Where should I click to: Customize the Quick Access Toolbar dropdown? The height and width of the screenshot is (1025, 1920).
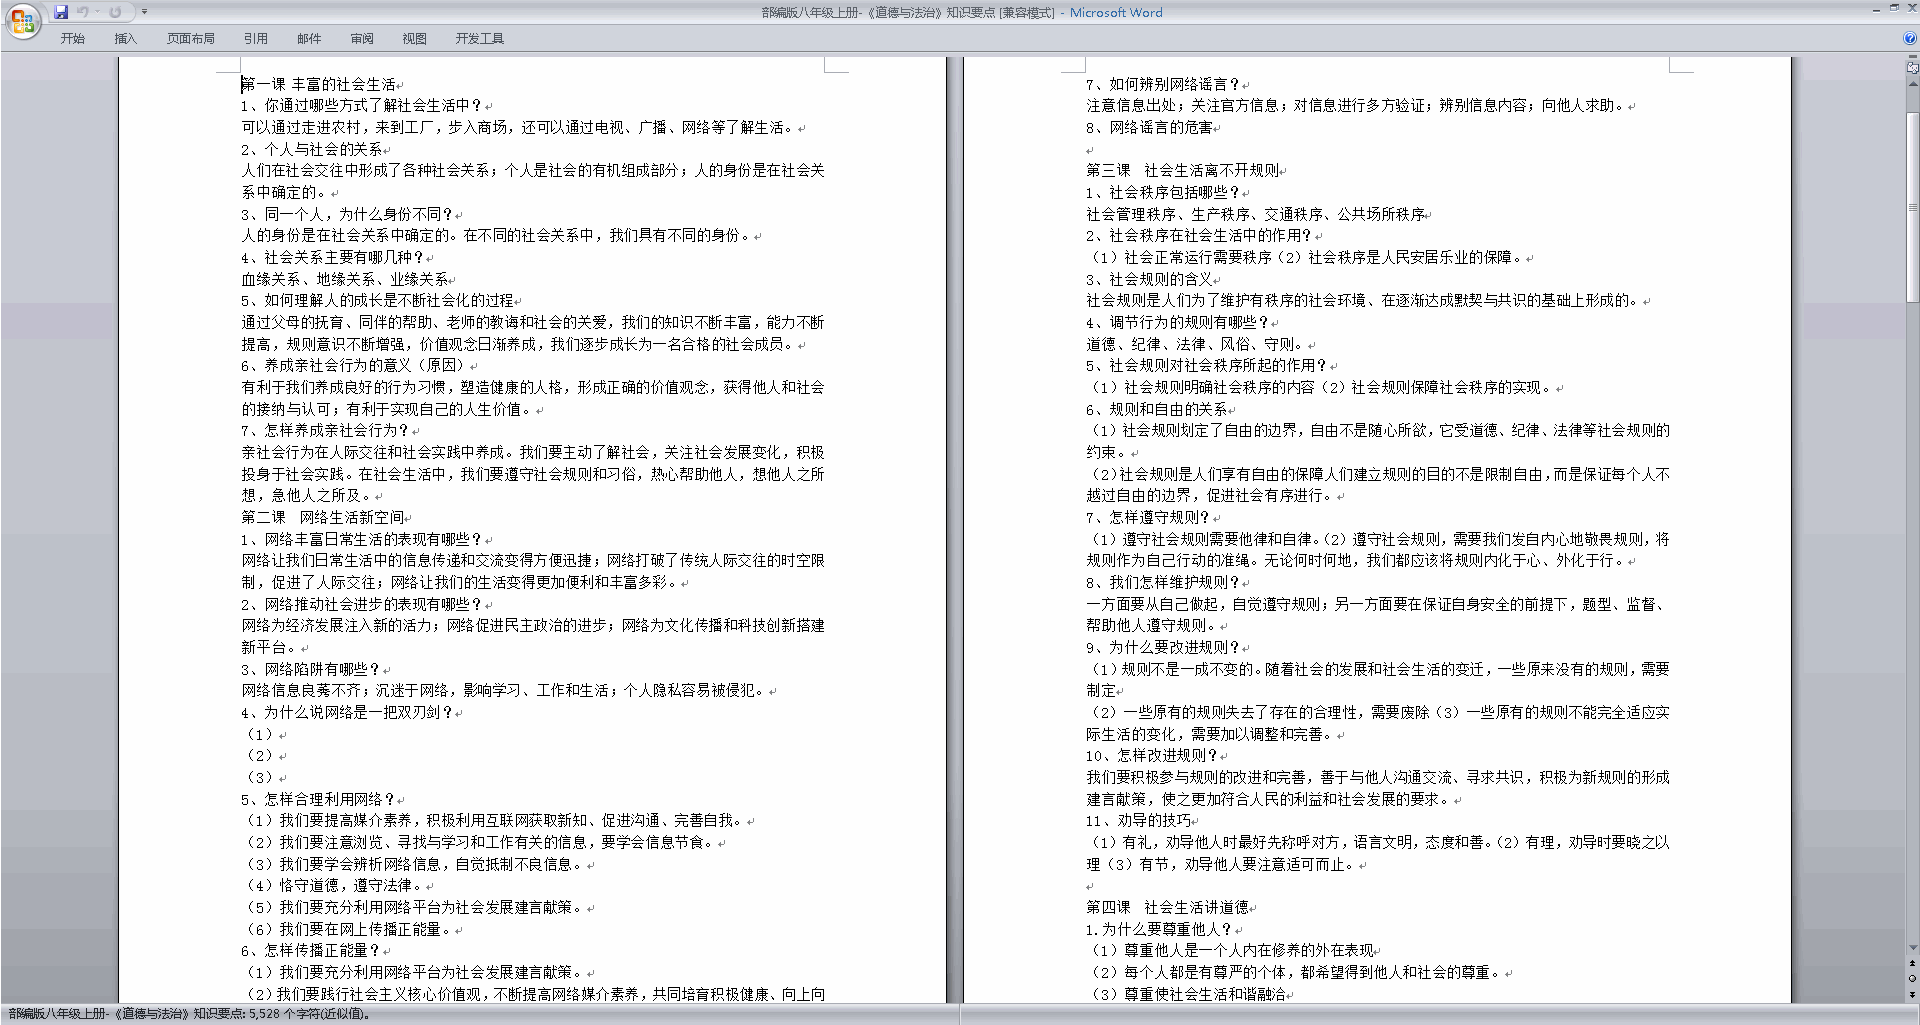(144, 12)
